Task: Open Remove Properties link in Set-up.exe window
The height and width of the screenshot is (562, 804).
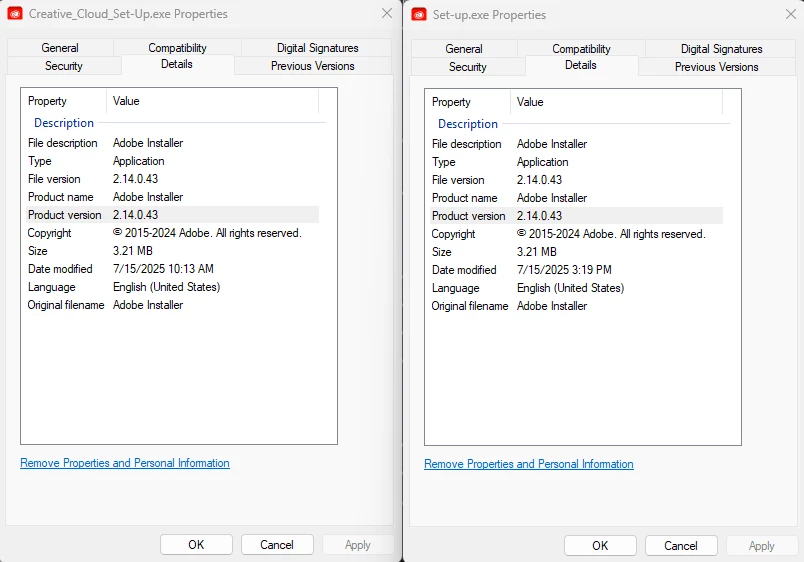Action: 529,464
